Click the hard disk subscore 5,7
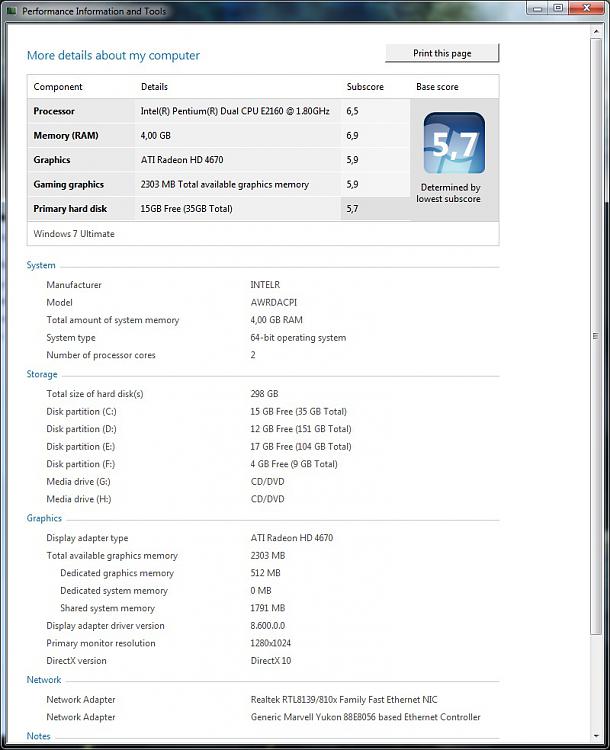This screenshot has width=610, height=750. click(x=352, y=209)
